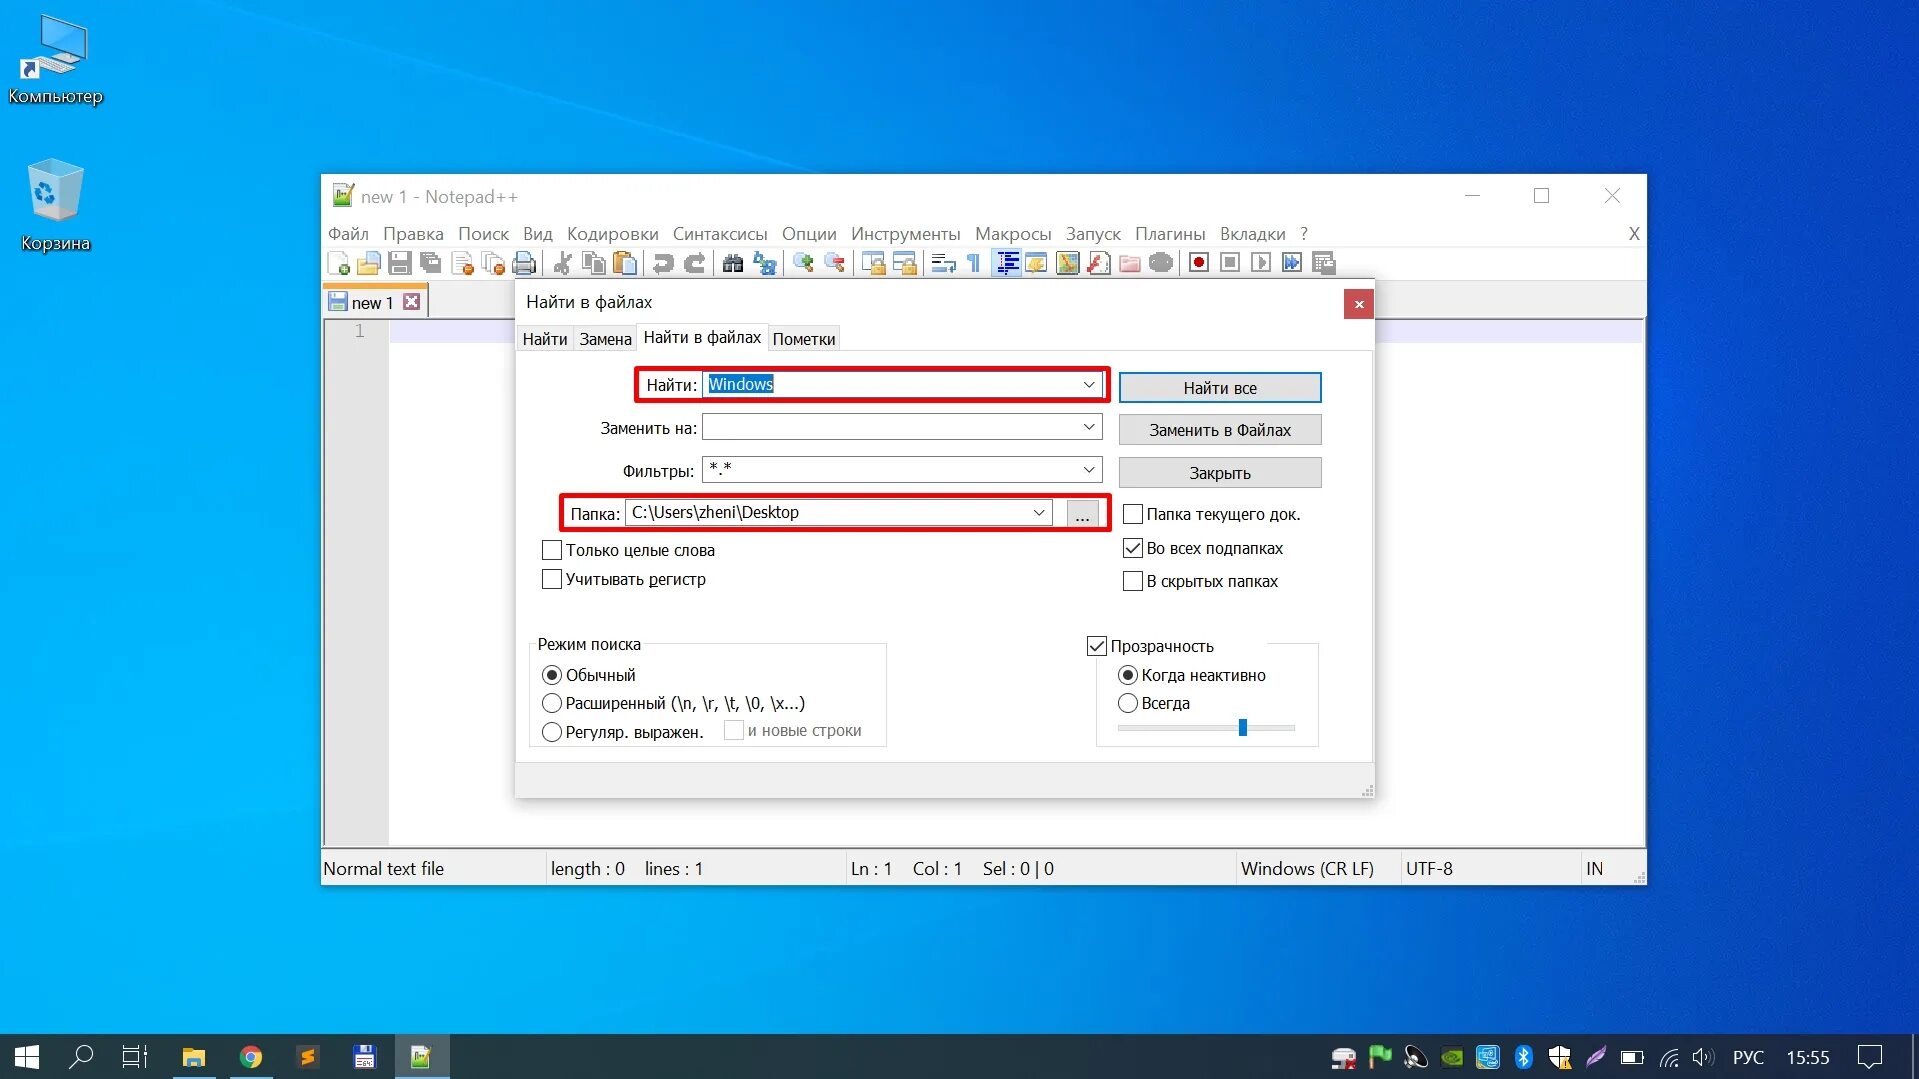Image resolution: width=1919 pixels, height=1079 pixels.
Task: Click the Paste clipboard toolbar icon
Action: pyautogui.click(x=625, y=263)
